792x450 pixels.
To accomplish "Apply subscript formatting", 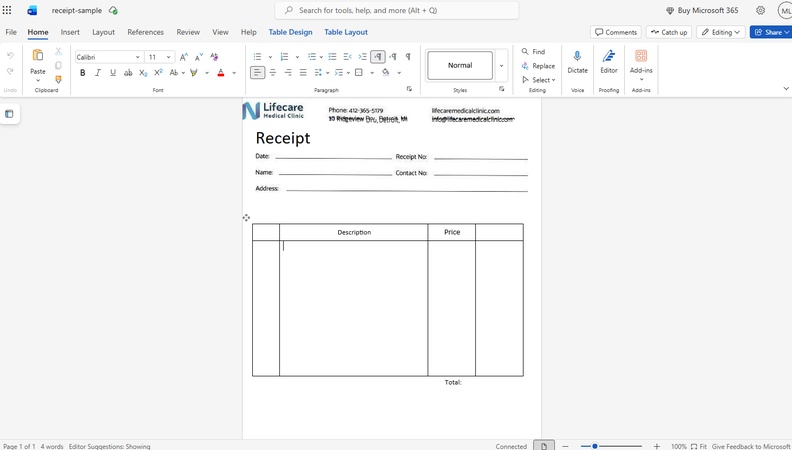I will tap(143, 73).
